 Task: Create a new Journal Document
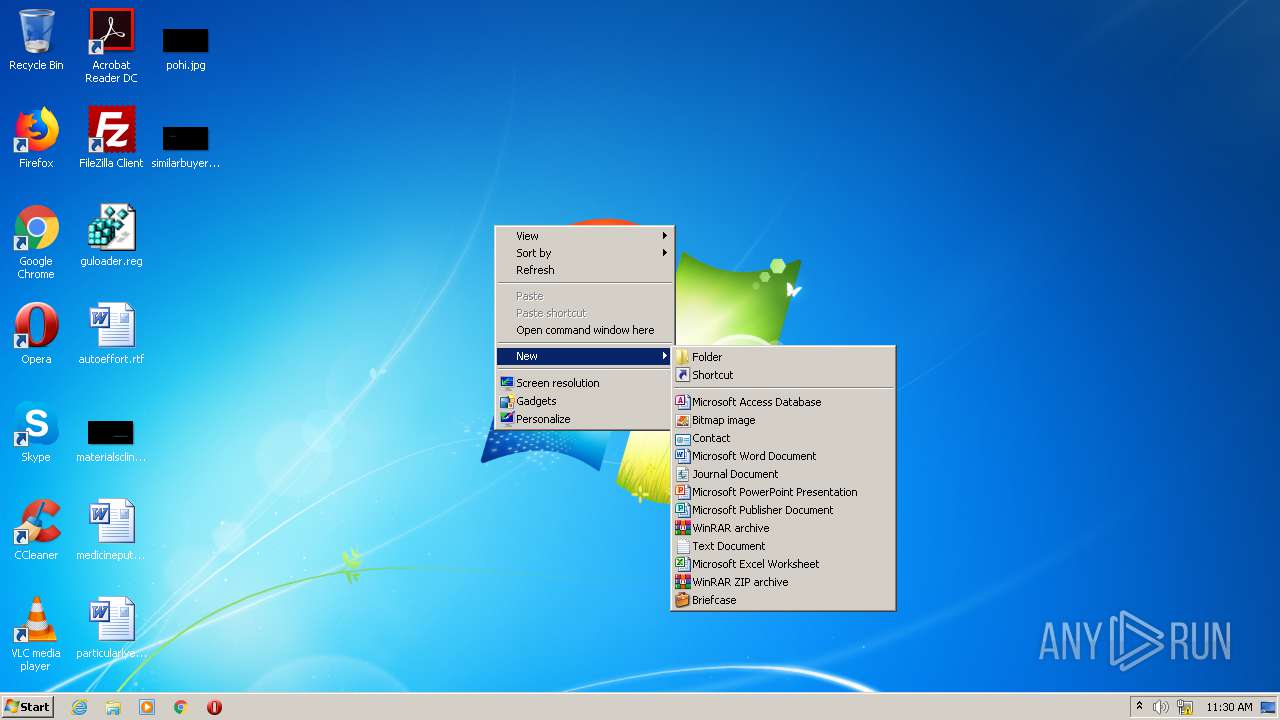pos(783,474)
